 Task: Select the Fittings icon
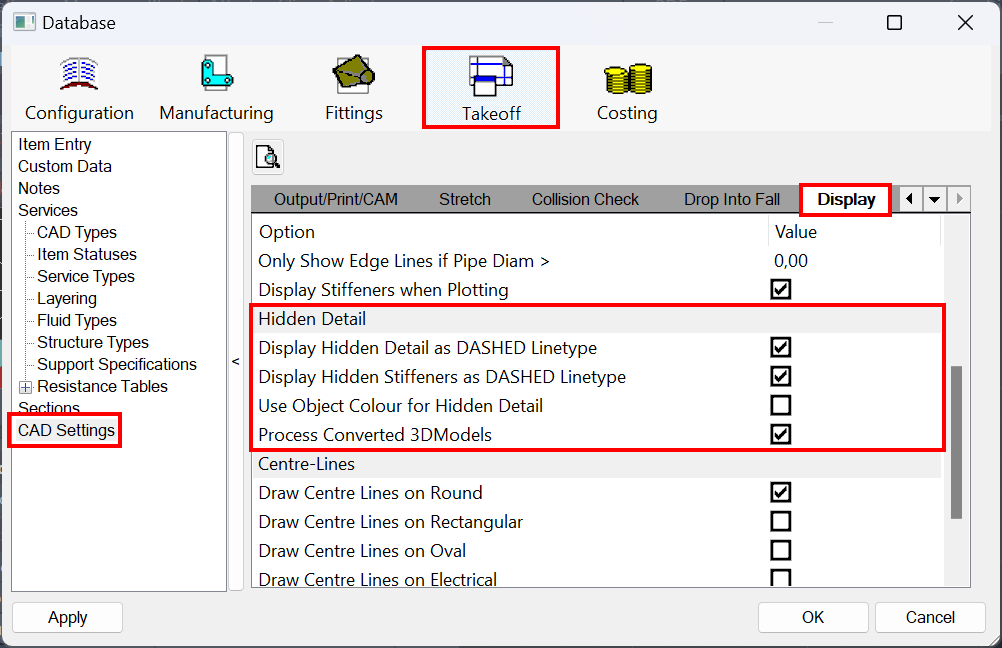point(353,85)
